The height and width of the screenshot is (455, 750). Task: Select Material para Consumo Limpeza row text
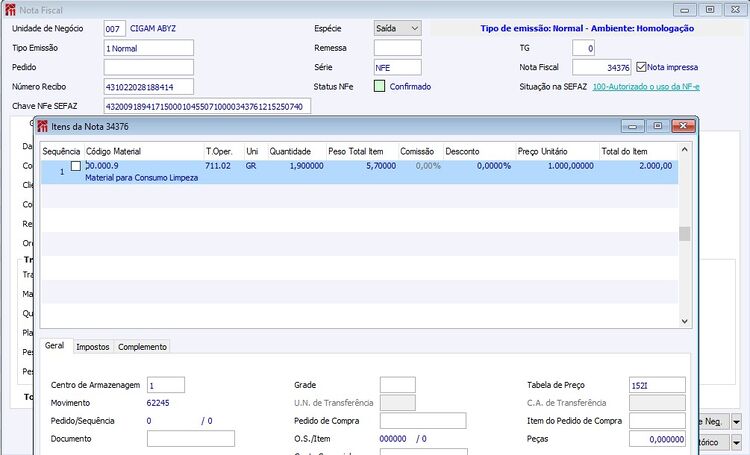142,178
